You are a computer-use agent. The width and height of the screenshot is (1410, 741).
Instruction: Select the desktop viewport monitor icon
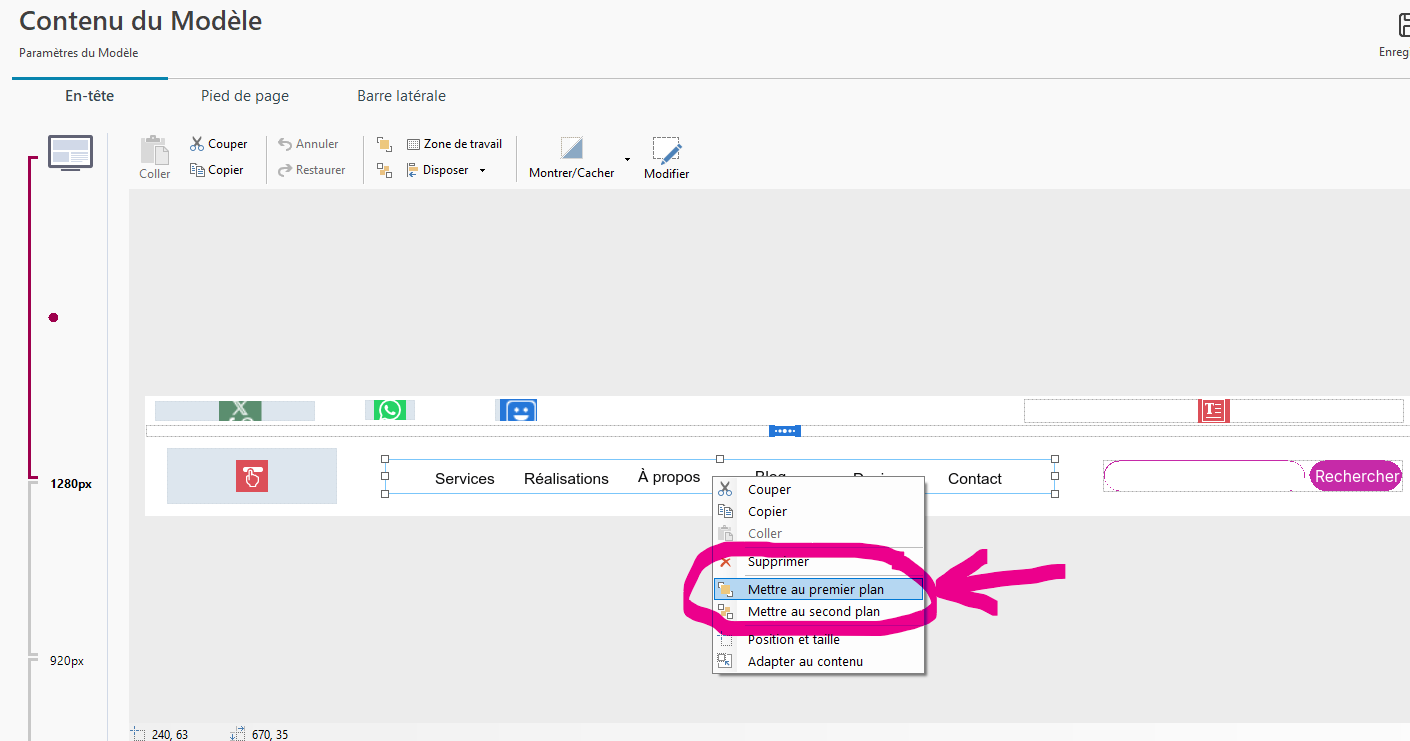pyautogui.click(x=70, y=152)
